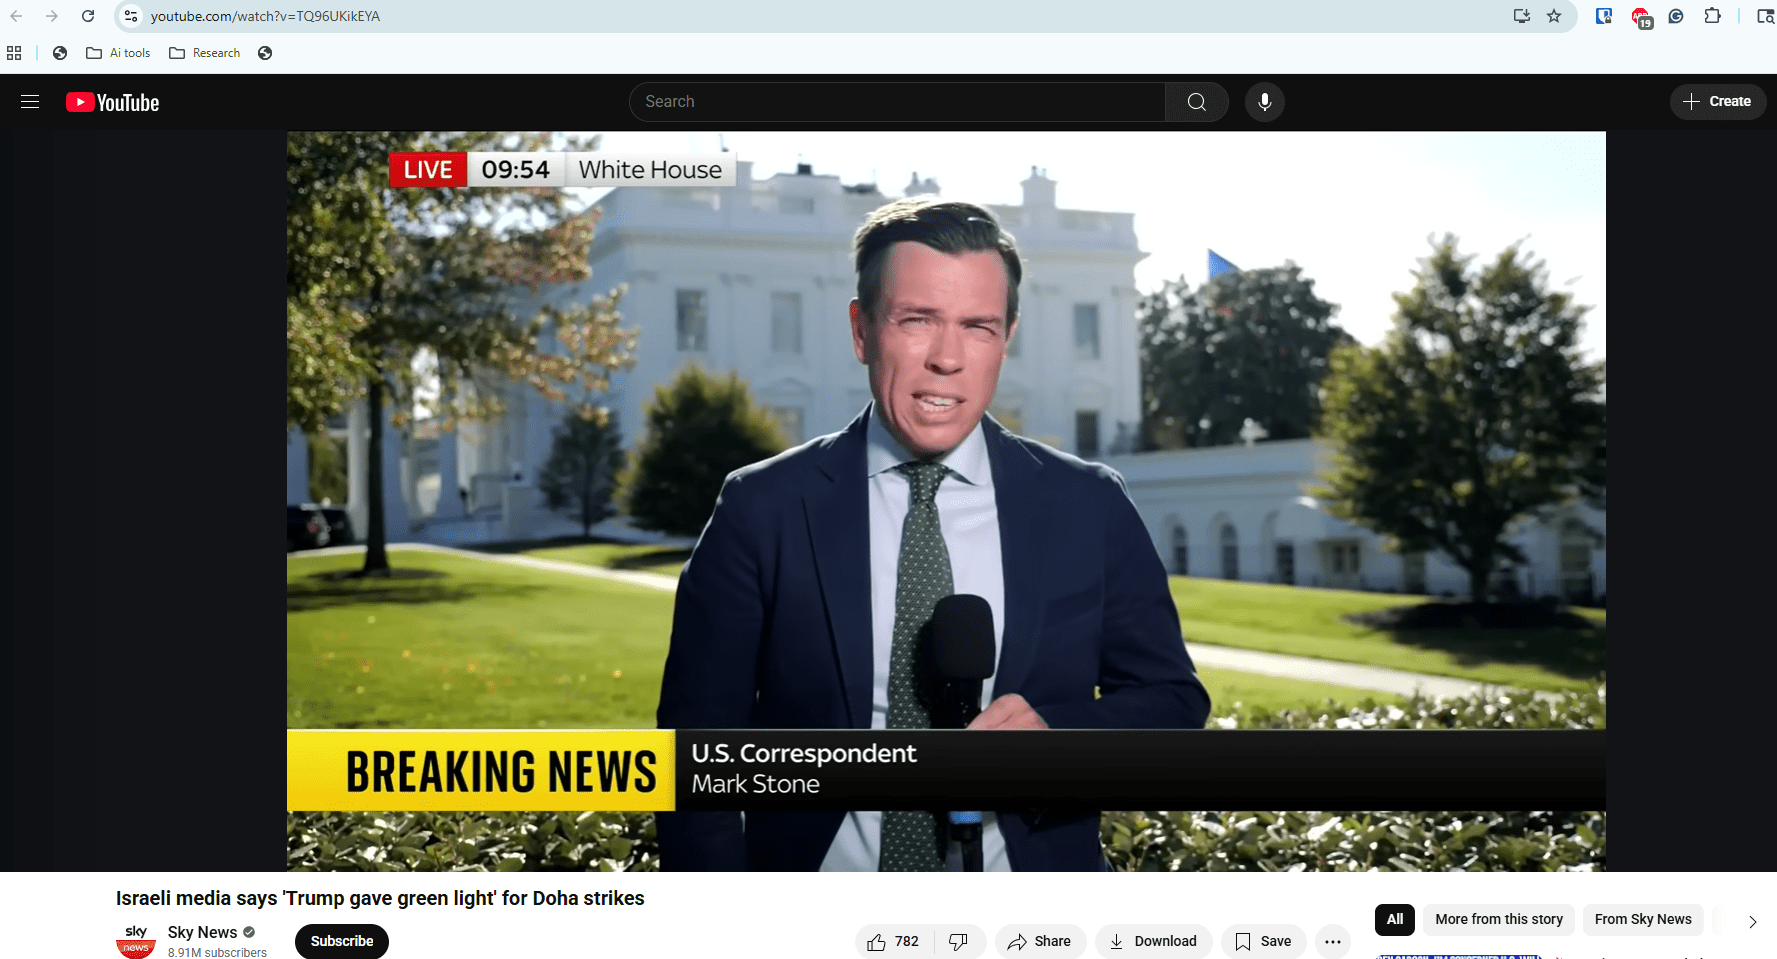This screenshot has height=959, width=1777.
Task: Like the video with thumbs up
Action: coord(893,941)
